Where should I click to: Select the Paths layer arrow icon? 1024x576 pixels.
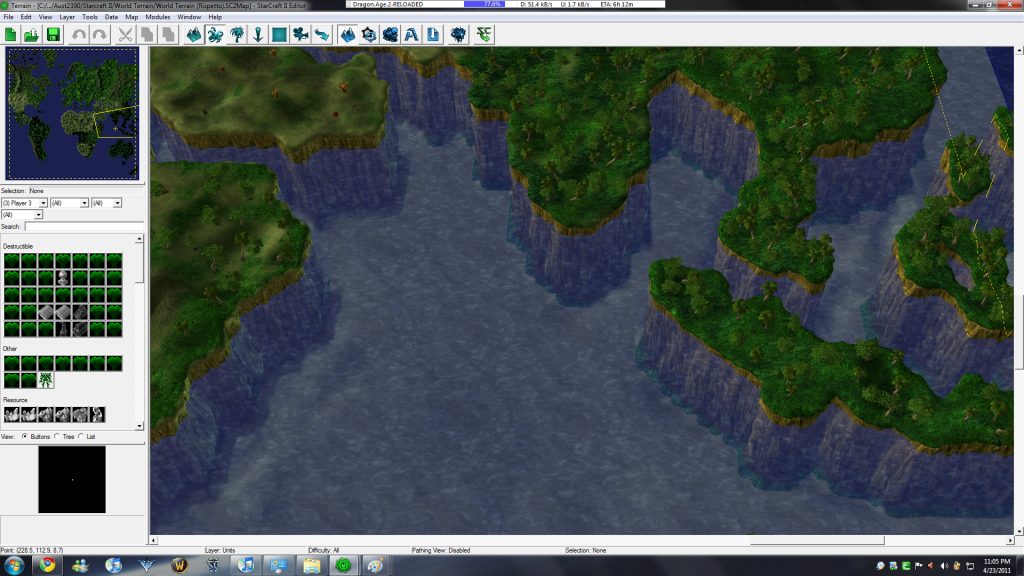(322, 35)
